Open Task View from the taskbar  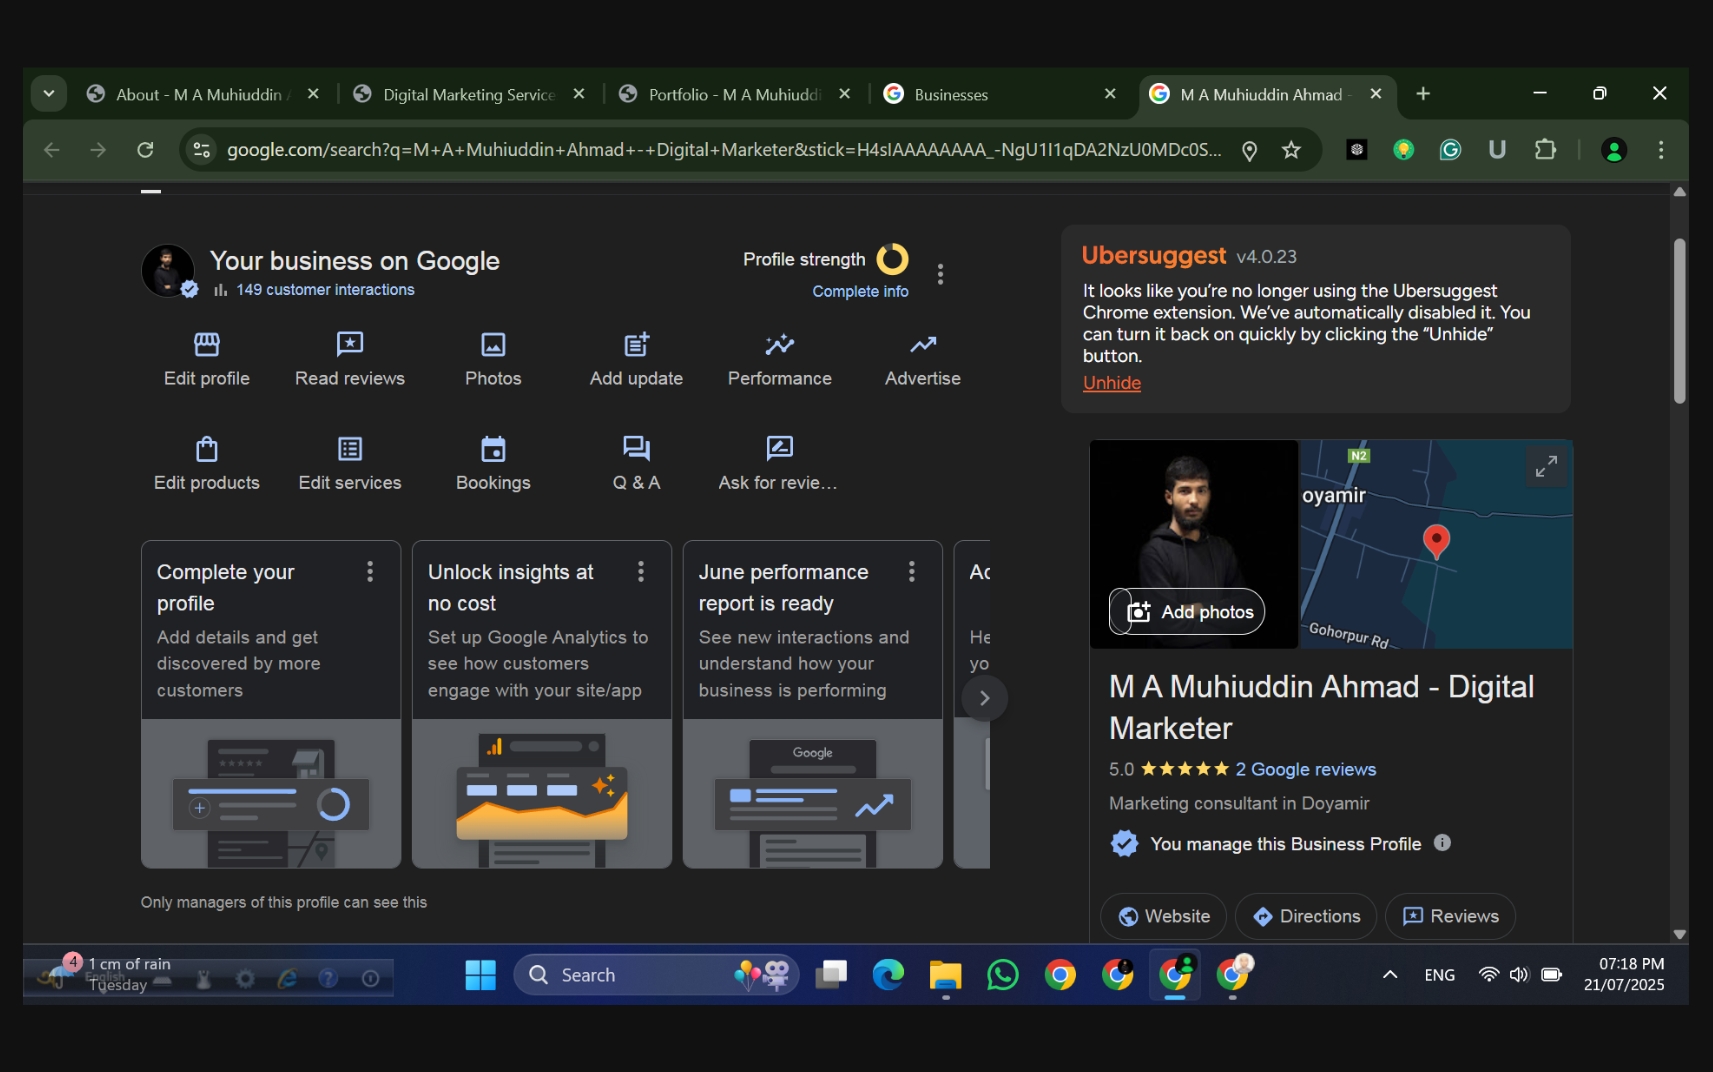[x=831, y=975]
